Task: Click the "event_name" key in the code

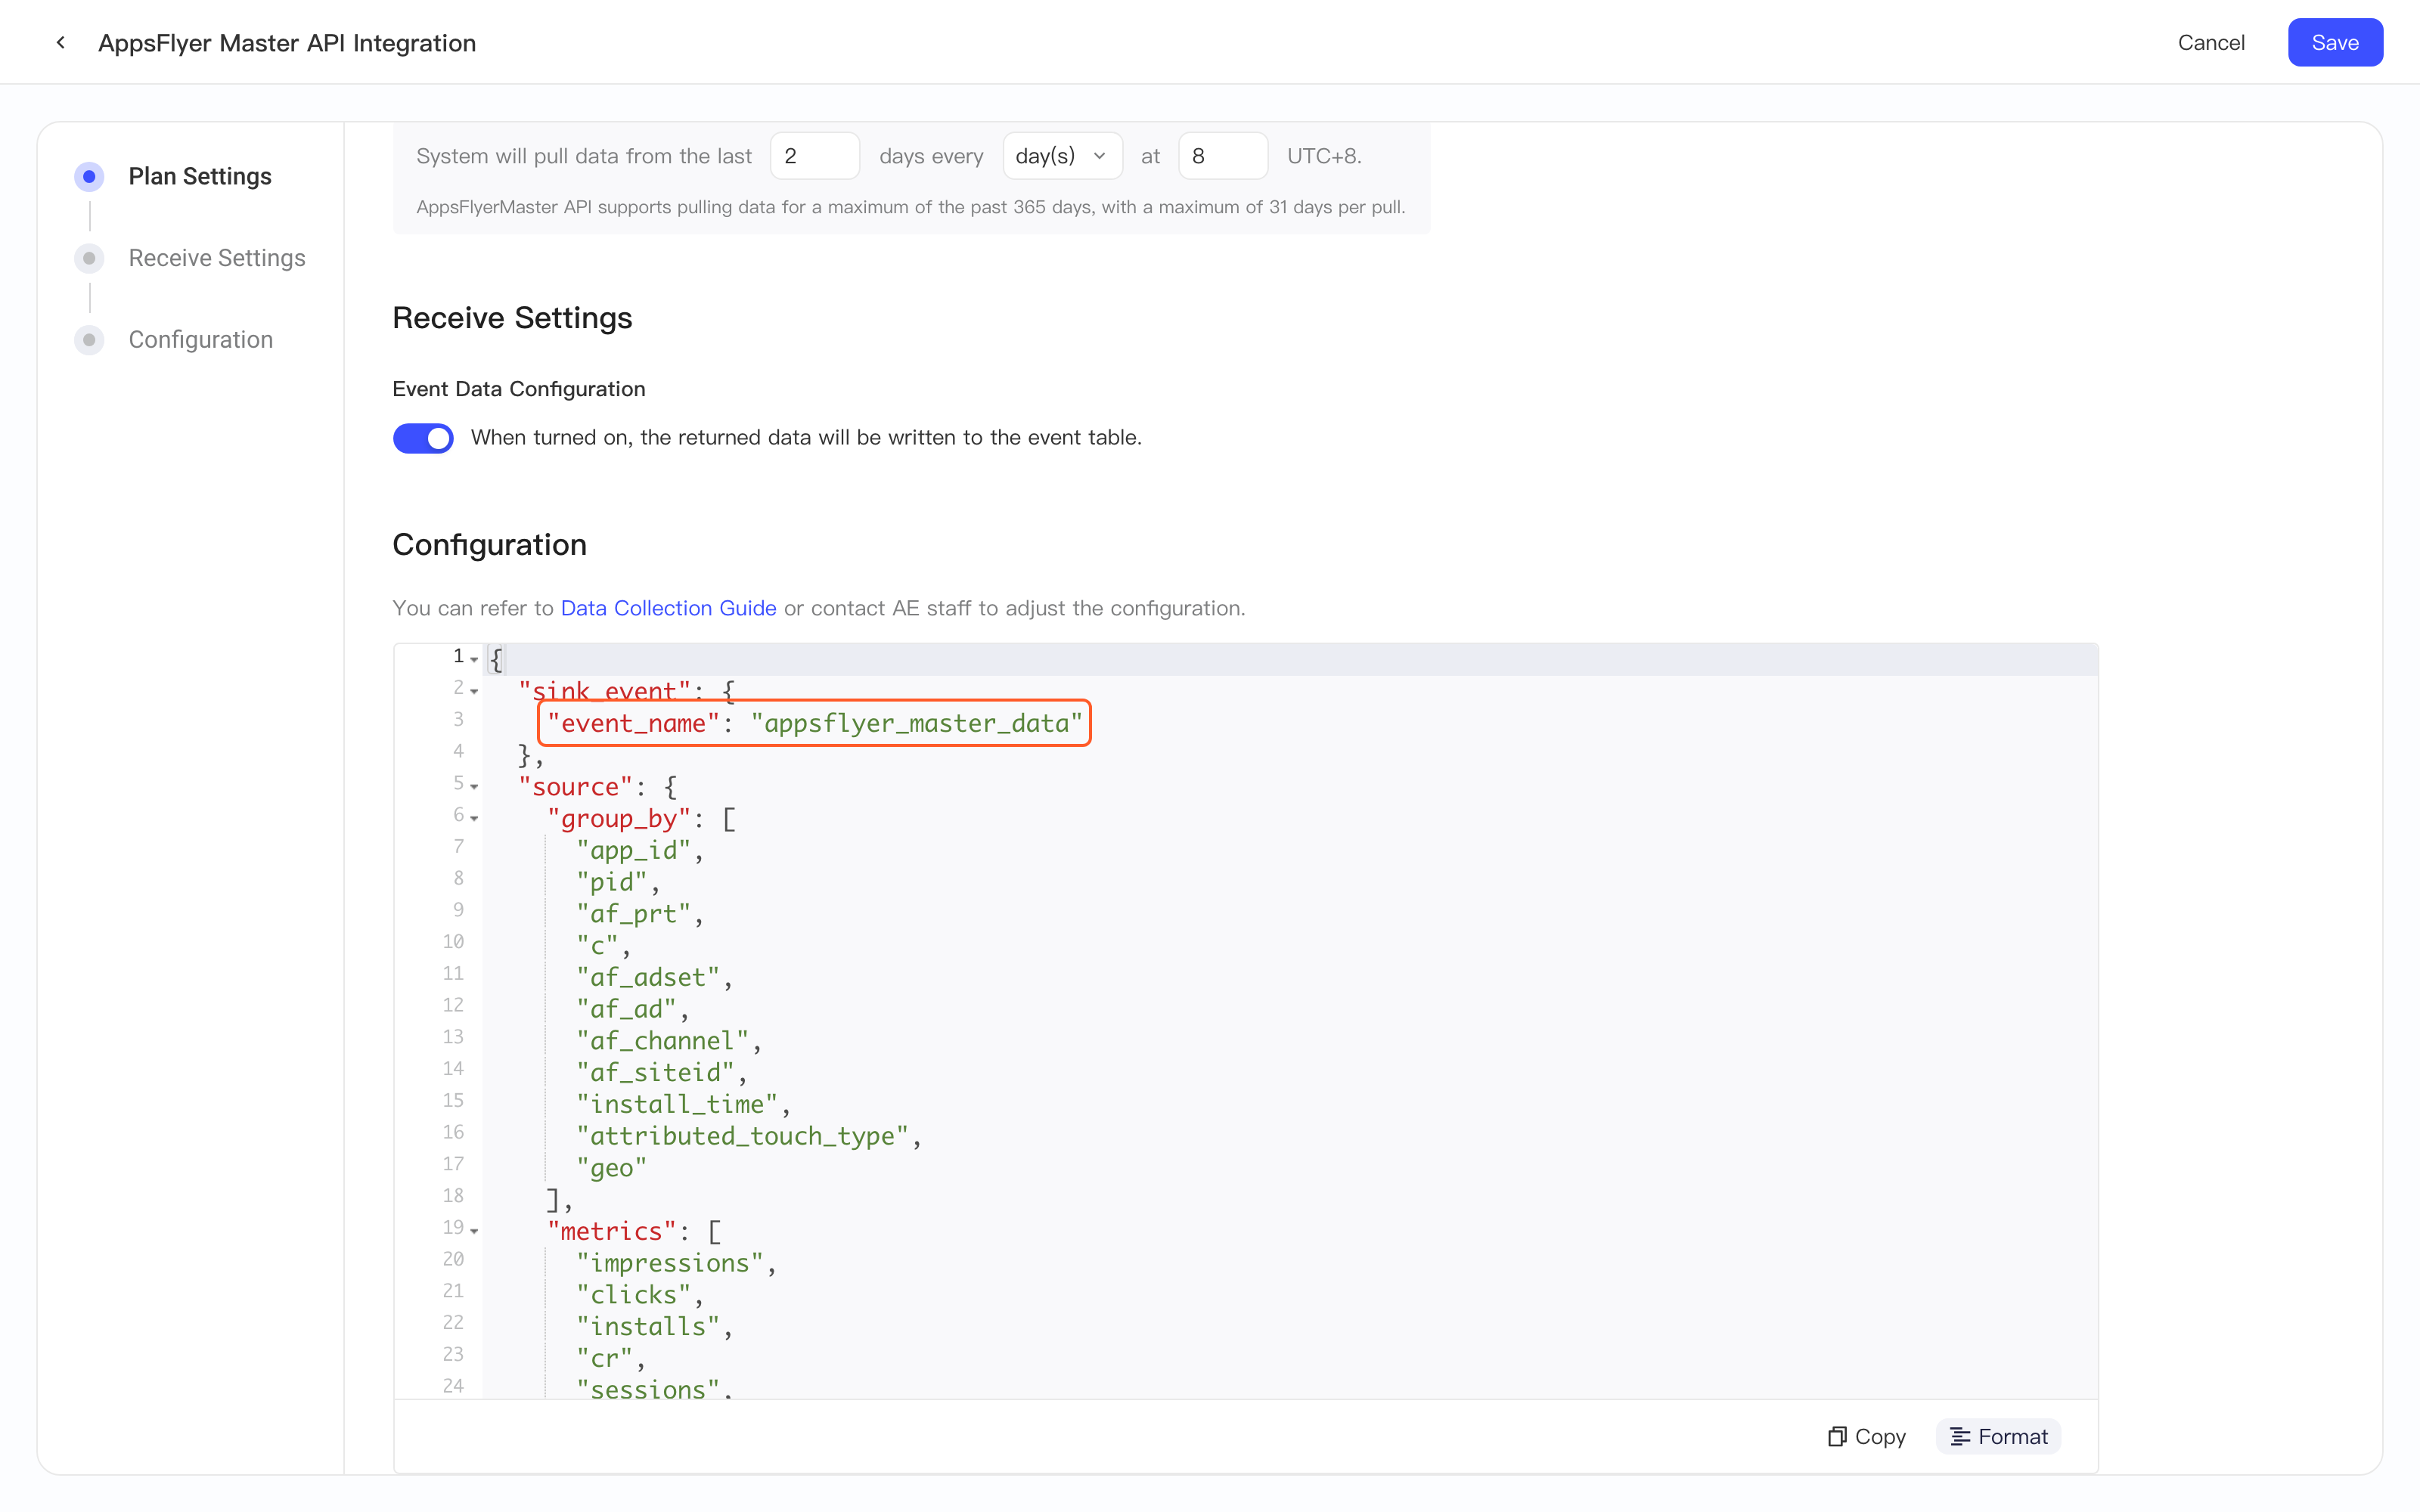Action: point(633,723)
